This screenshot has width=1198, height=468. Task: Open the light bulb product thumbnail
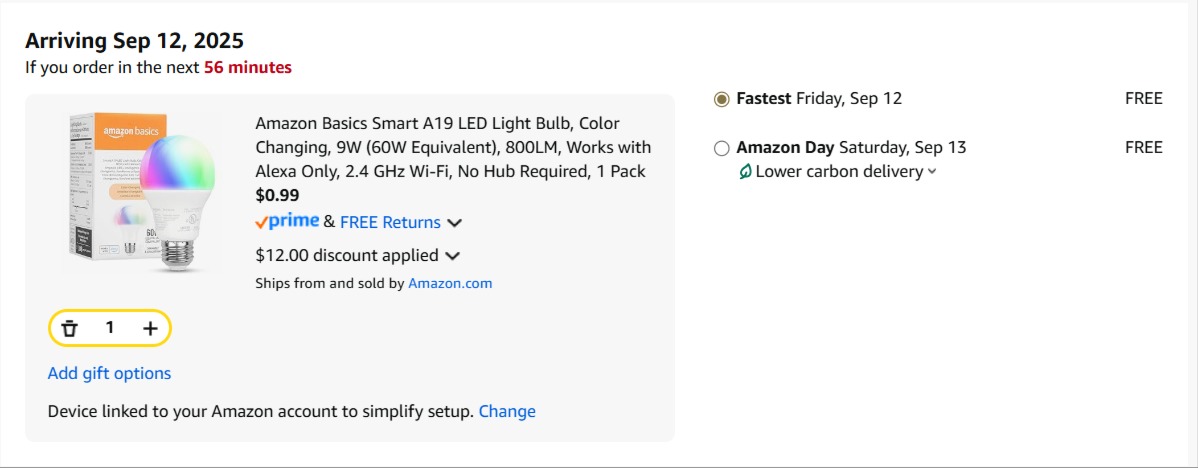(137, 192)
